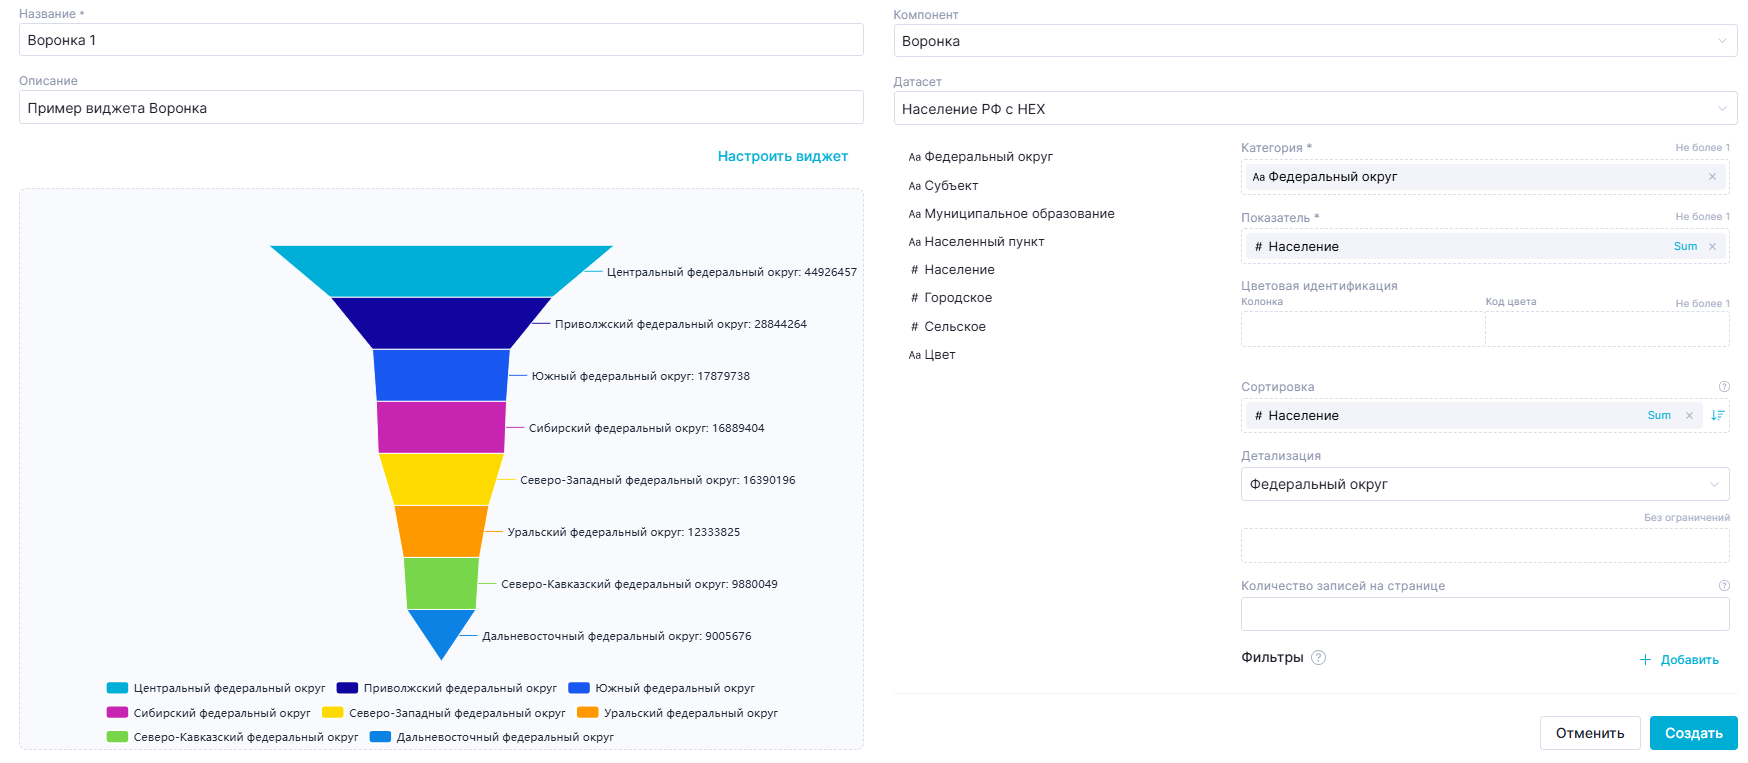The width and height of the screenshot is (1748, 763).
Task: Remove Федеральный округ from the Категория field
Action: 1712,177
